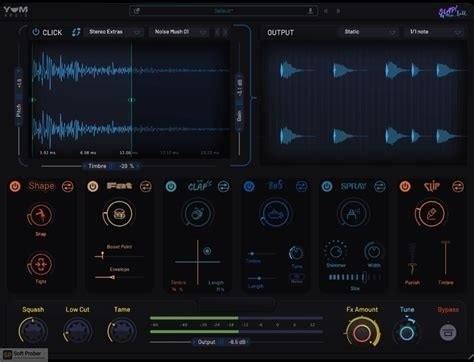This screenshot has height=362, width=474.
Task: Click the 808 Length slider handle
Action: tap(259, 278)
